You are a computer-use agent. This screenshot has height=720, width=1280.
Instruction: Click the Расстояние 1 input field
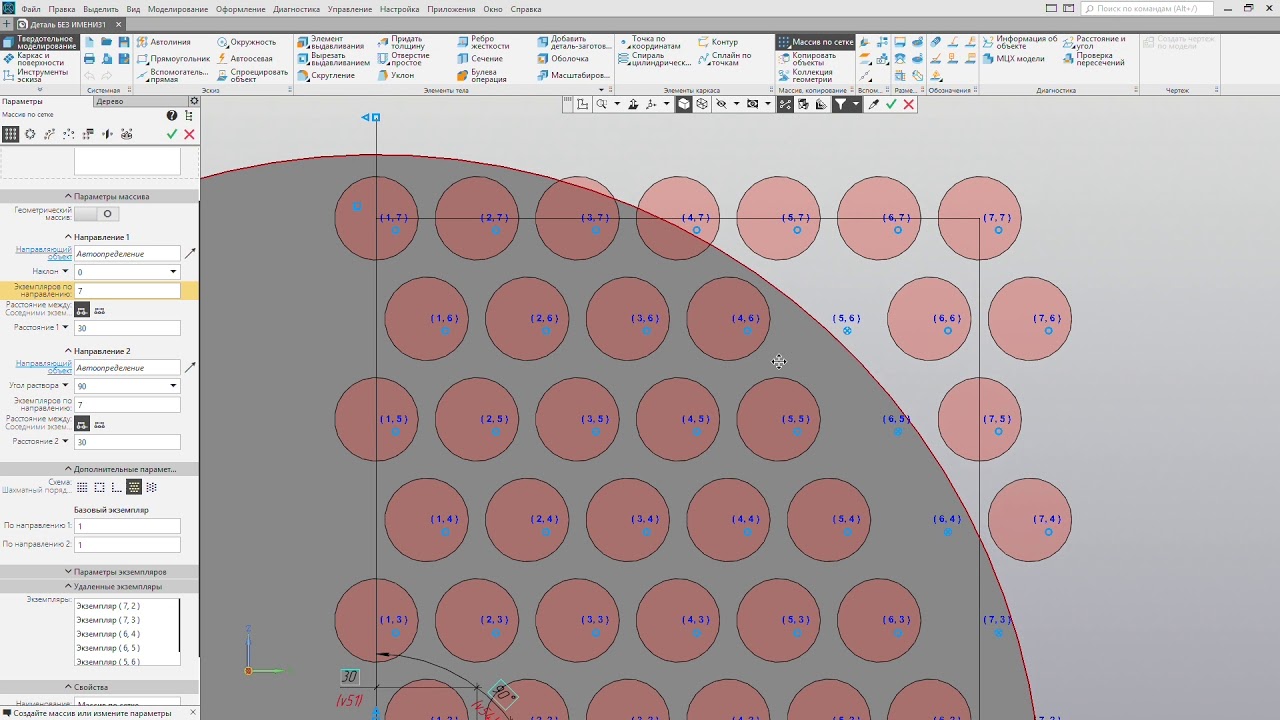pos(127,328)
